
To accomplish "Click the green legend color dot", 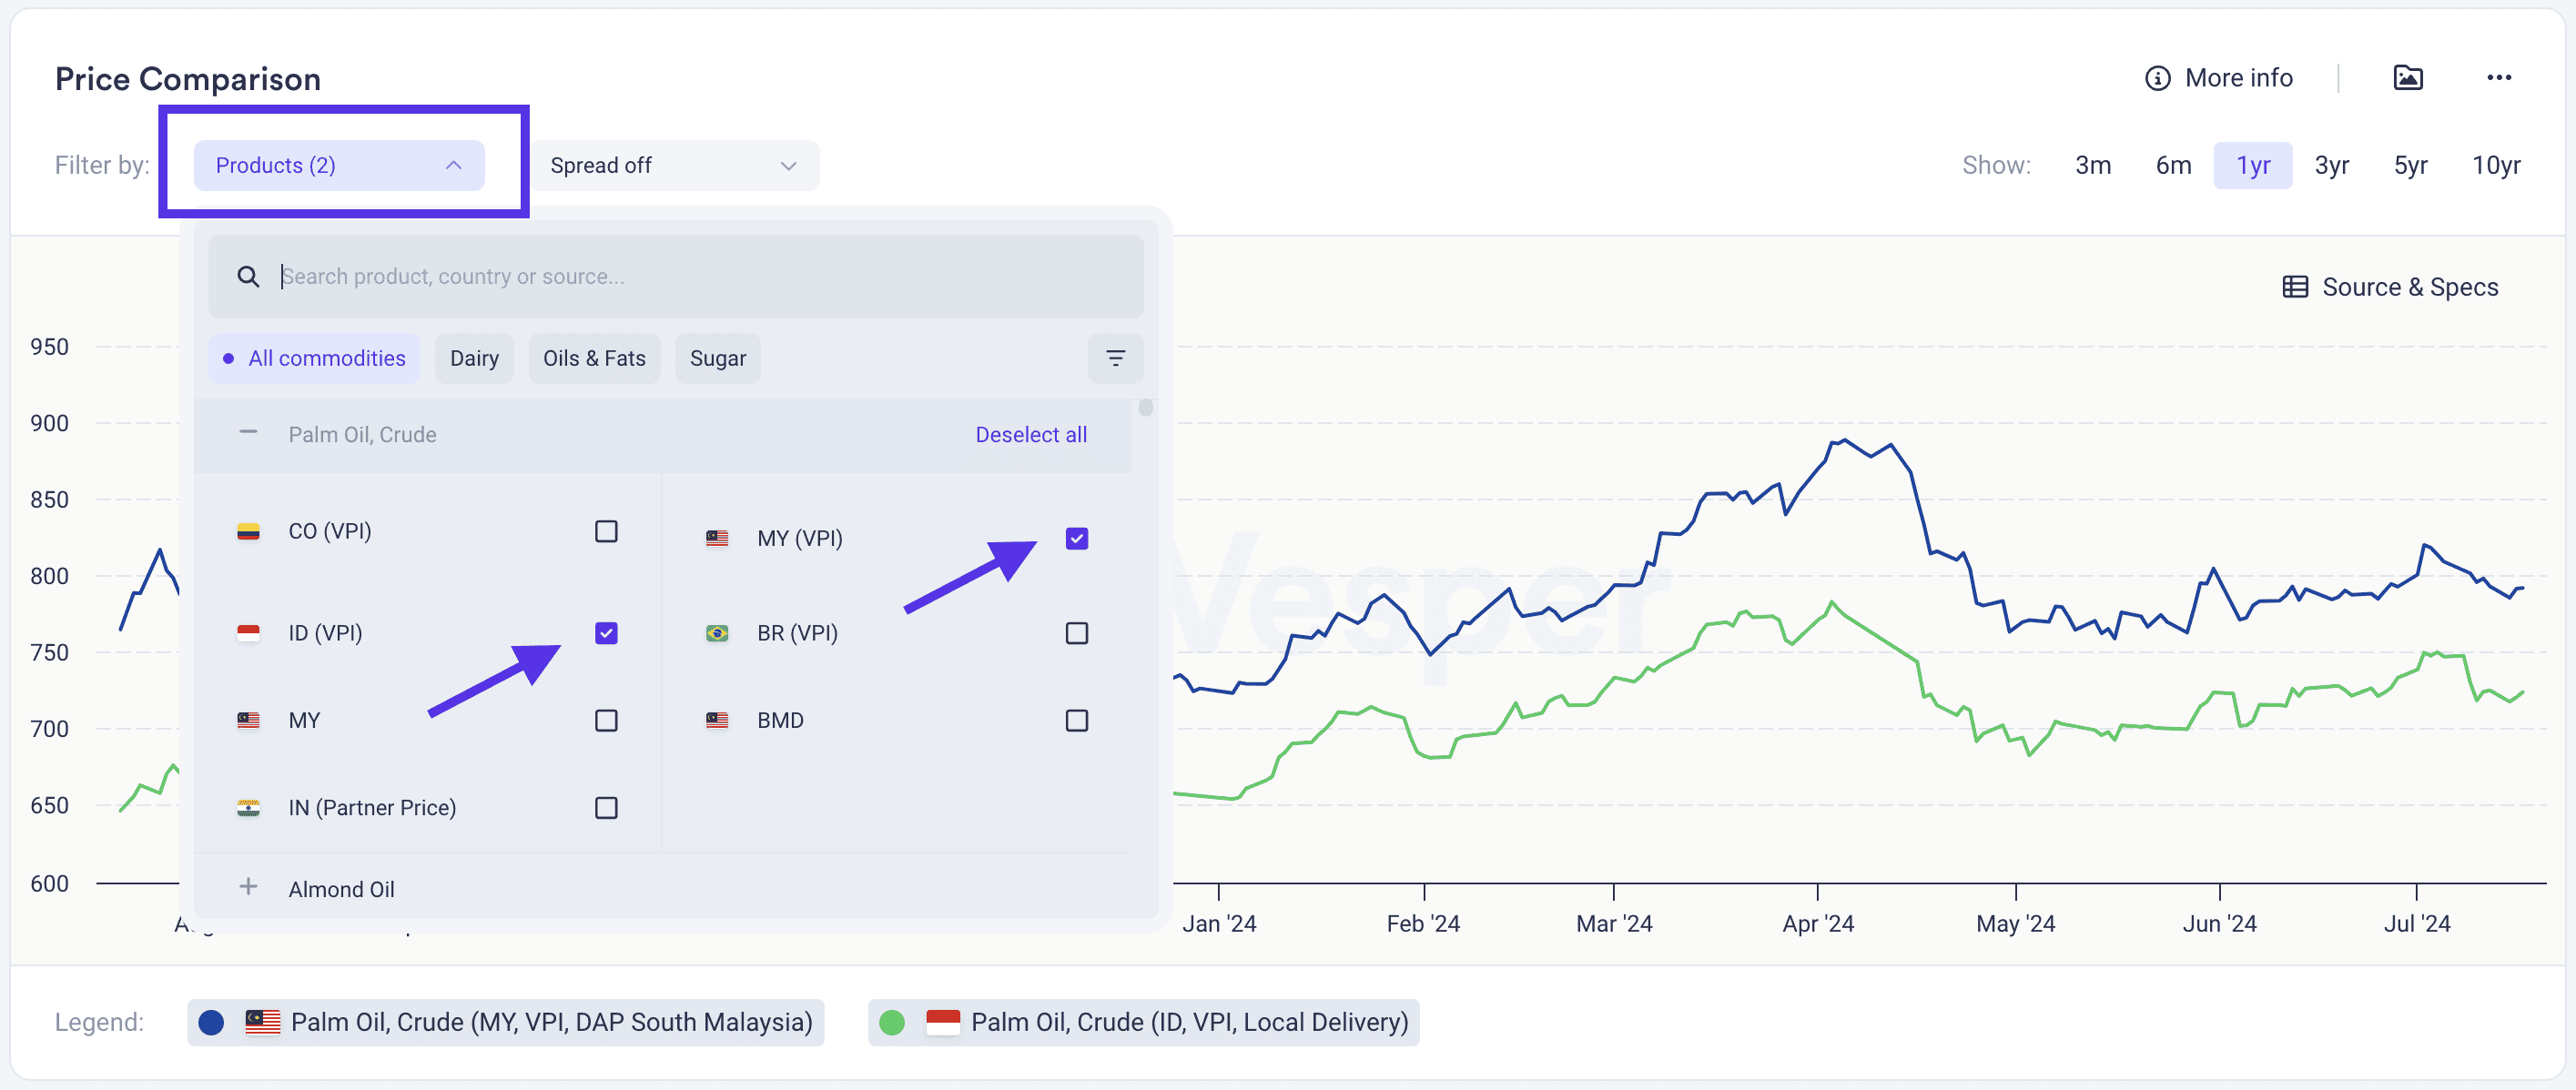I will pyautogui.click(x=891, y=1022).
